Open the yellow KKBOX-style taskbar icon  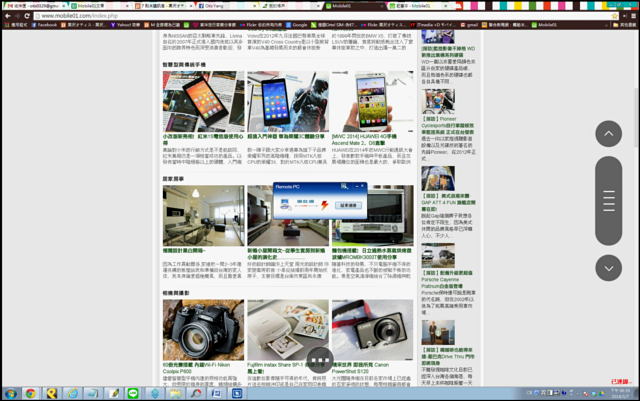point(51,394)
